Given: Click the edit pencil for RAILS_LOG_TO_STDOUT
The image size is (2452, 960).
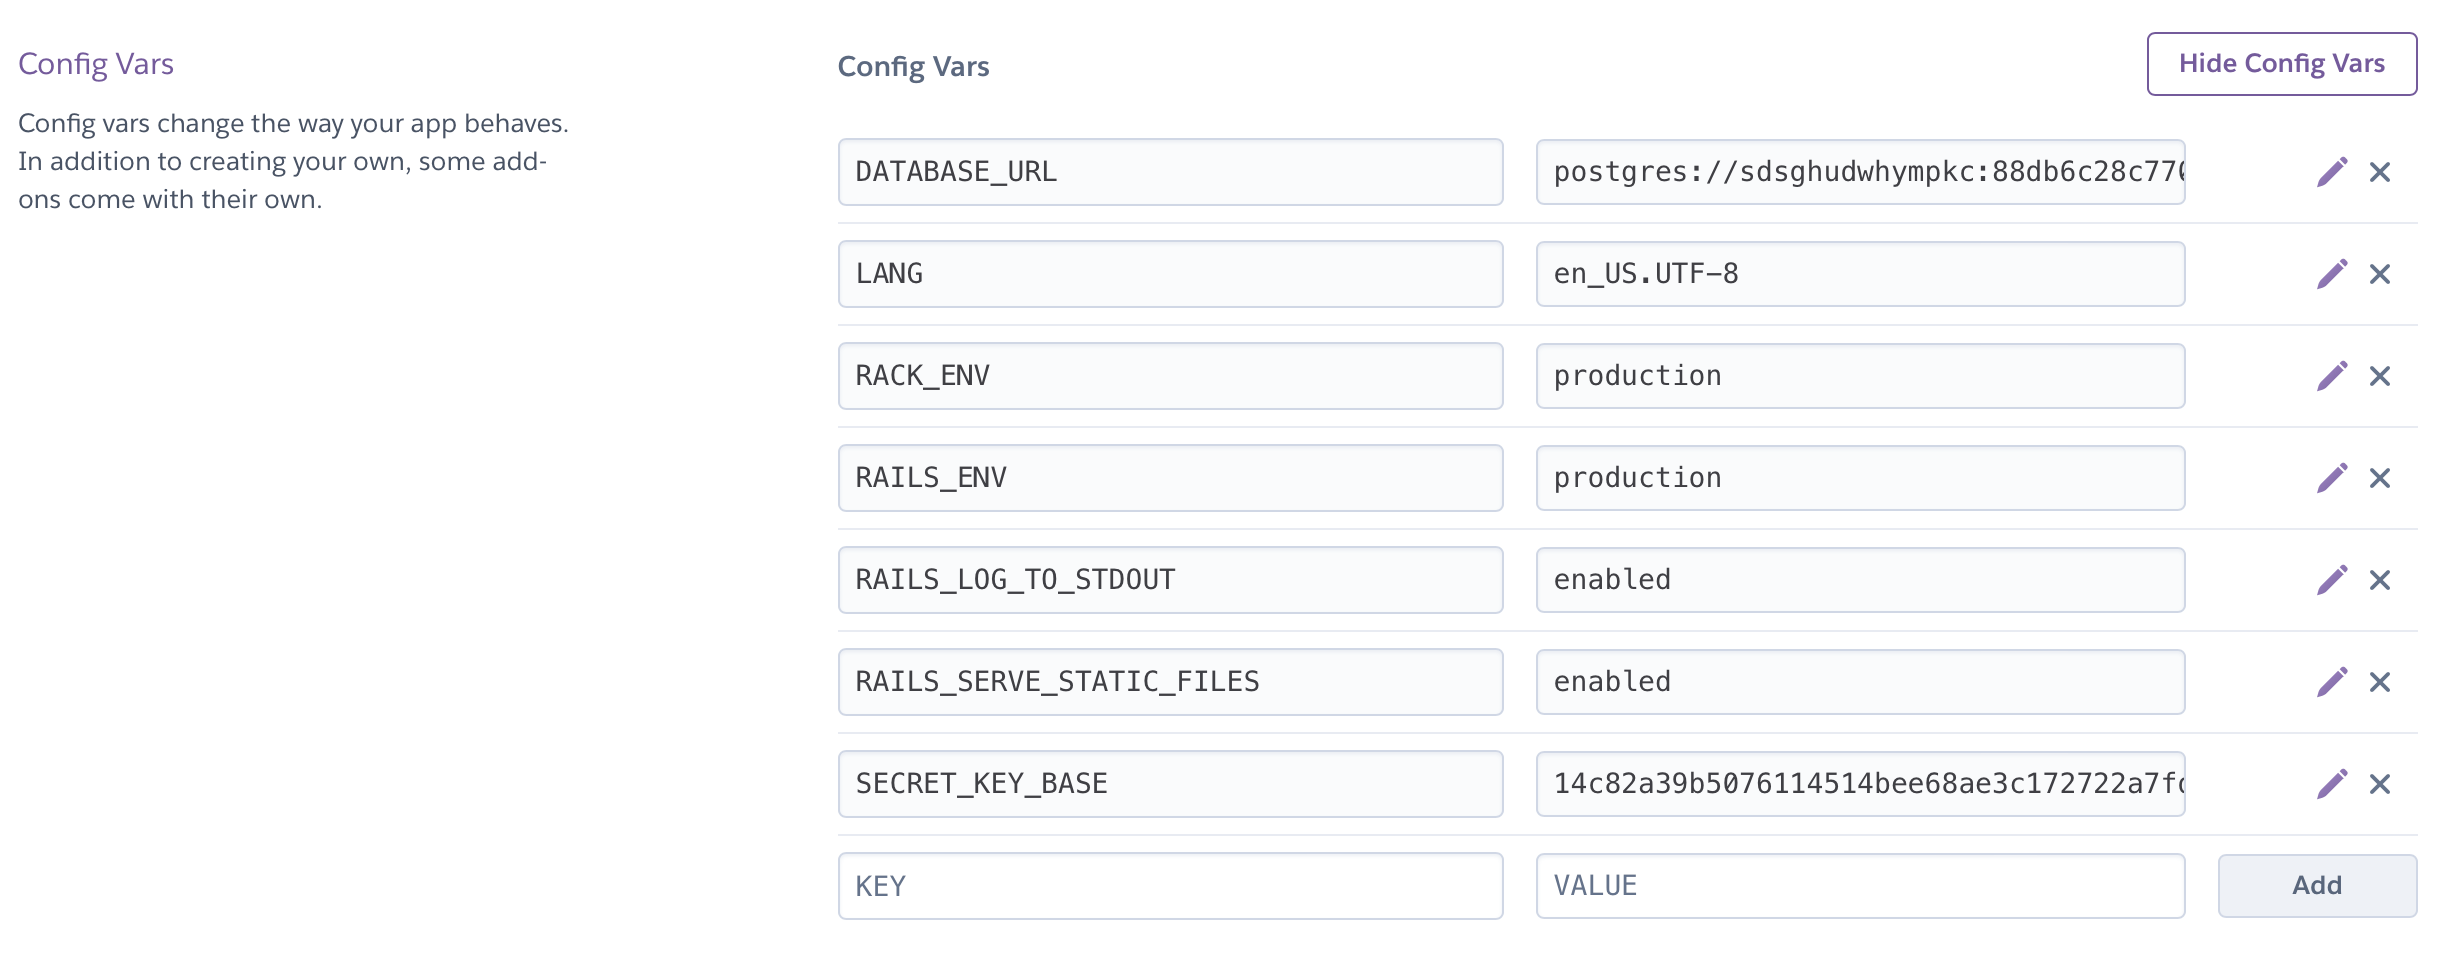Looking at the screenshot, I should (x=2334, y=579).
